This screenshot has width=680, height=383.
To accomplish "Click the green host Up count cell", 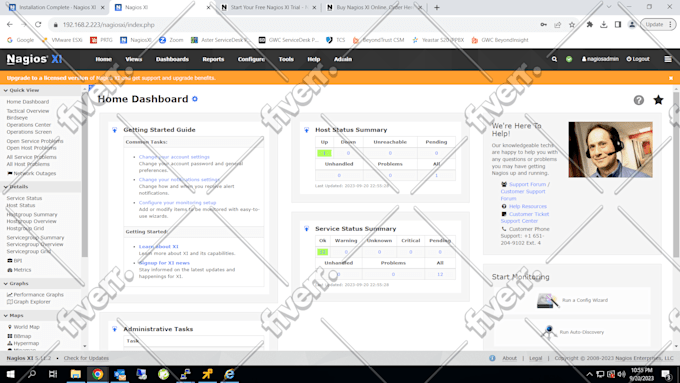I will [x=324, y=153].
